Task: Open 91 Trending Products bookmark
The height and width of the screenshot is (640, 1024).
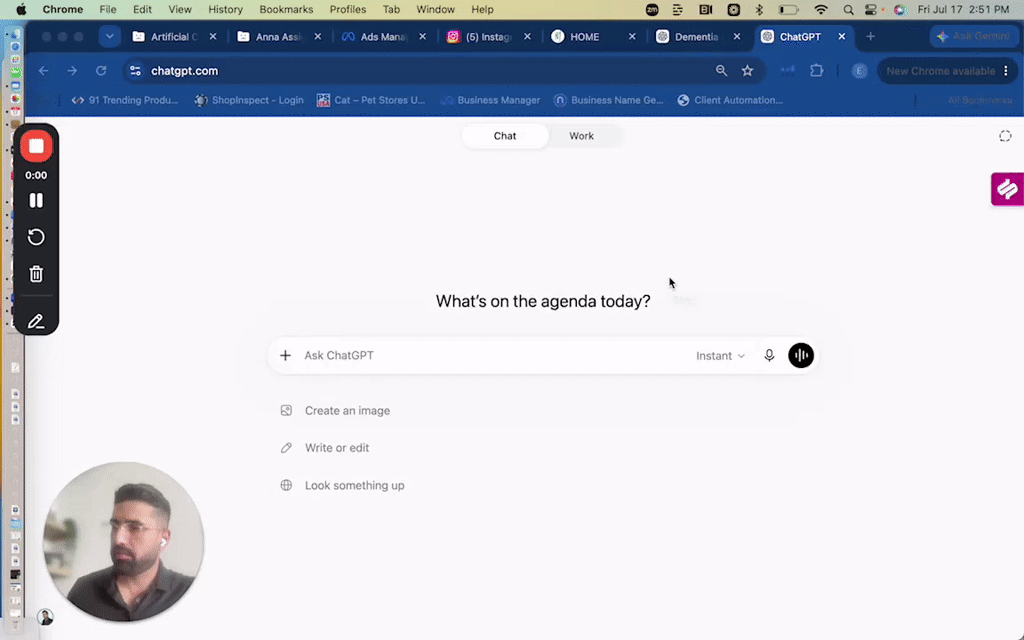Action: pos(125,100)
